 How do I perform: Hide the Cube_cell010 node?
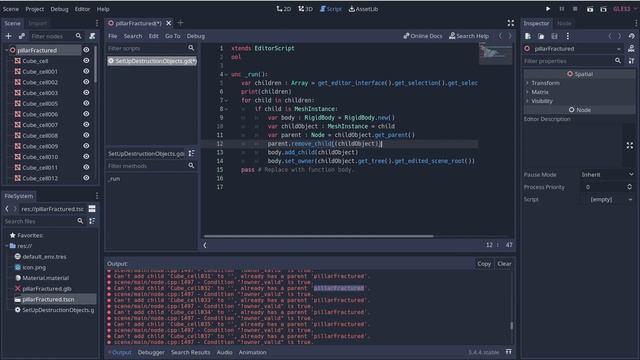pyautogui.click(x=86, y=156)
